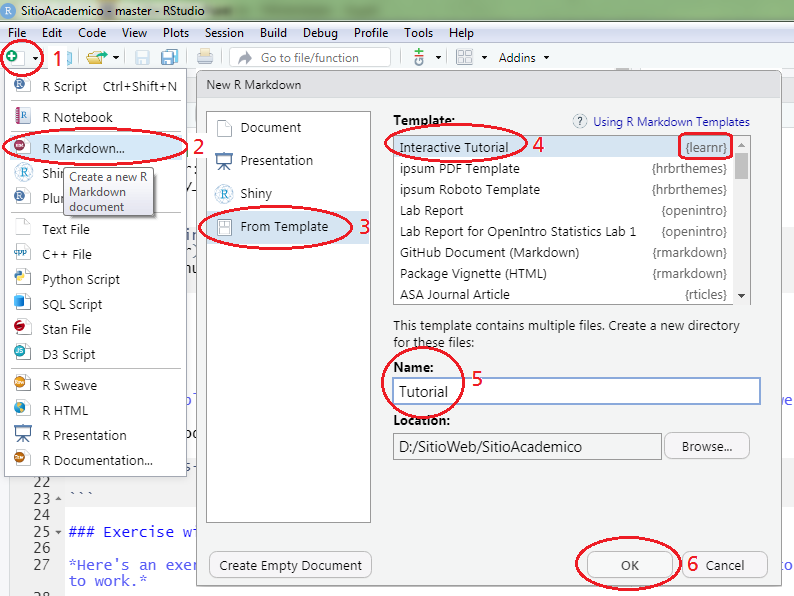
Task: Select Package Vignette (HTML) template
Action: tap(563, 273)
